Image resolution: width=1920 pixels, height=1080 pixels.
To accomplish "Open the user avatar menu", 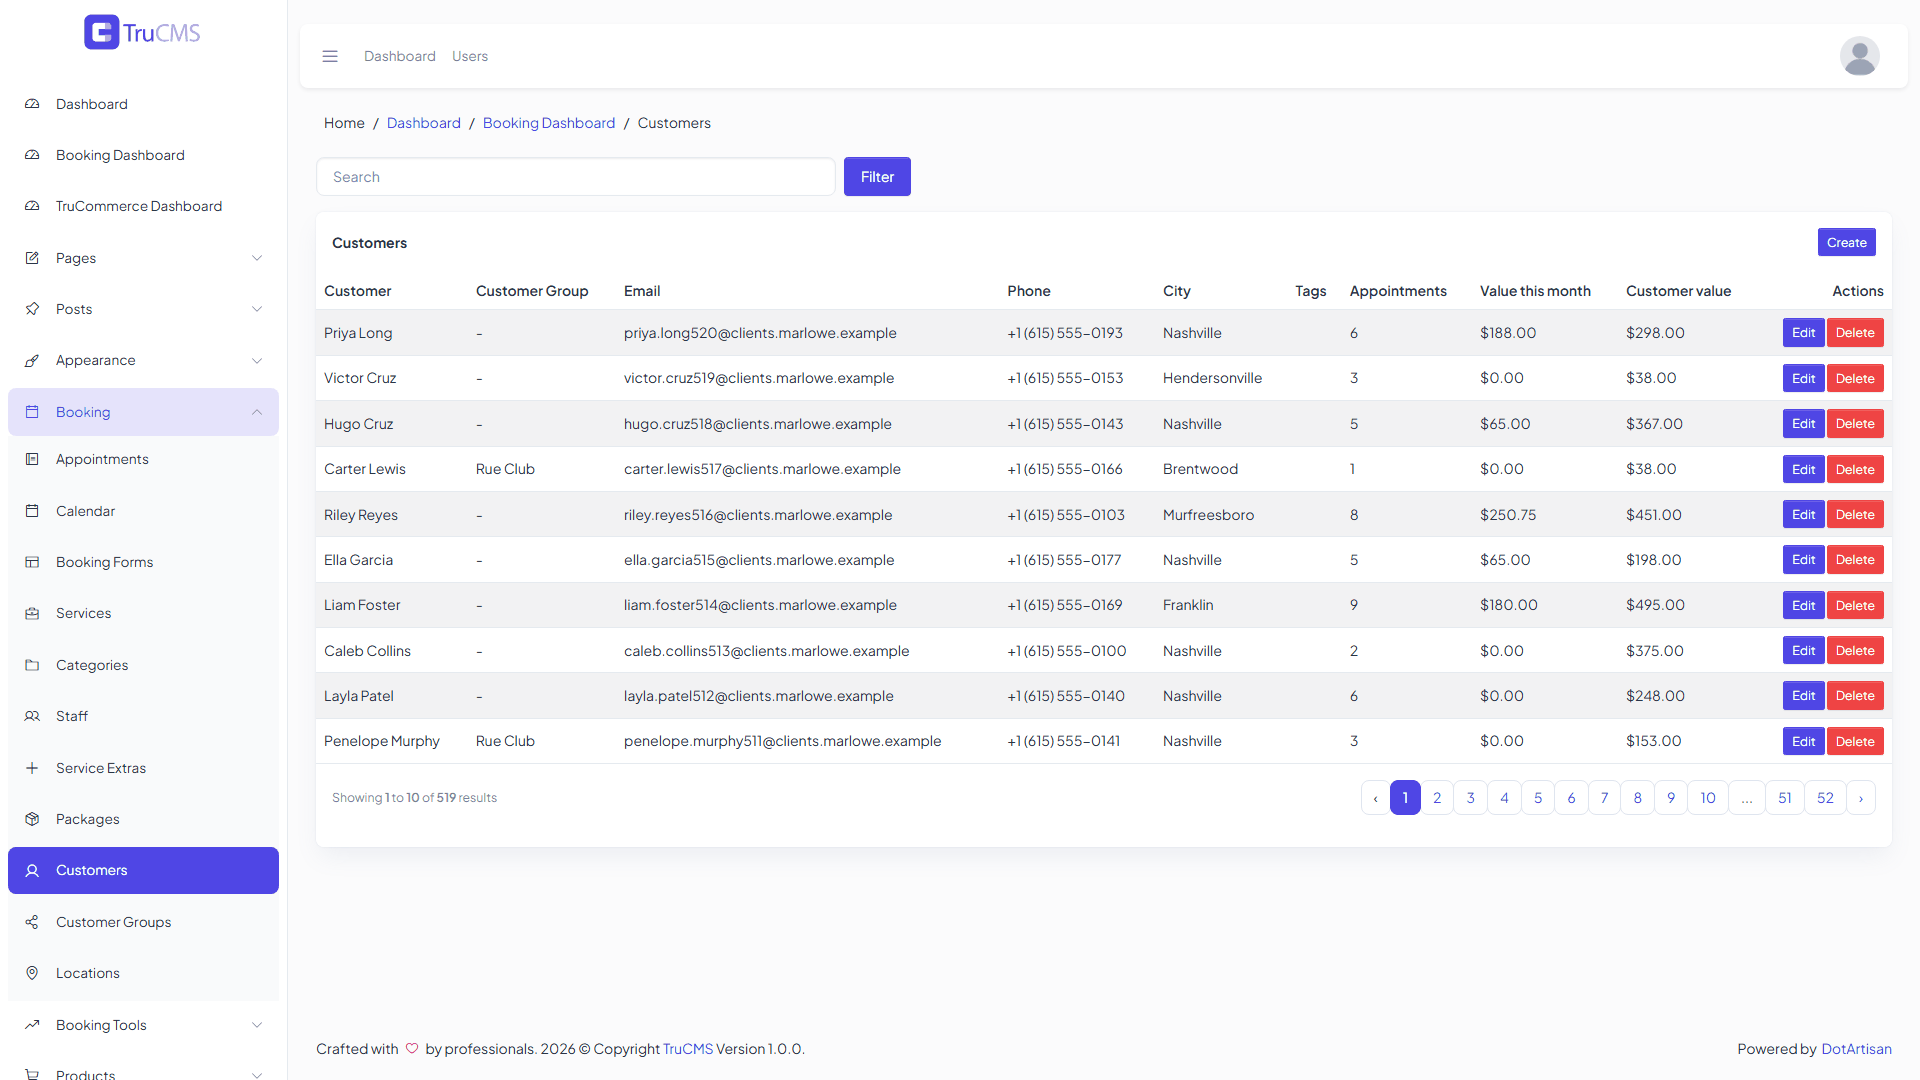I will [x=1859, y=56].
